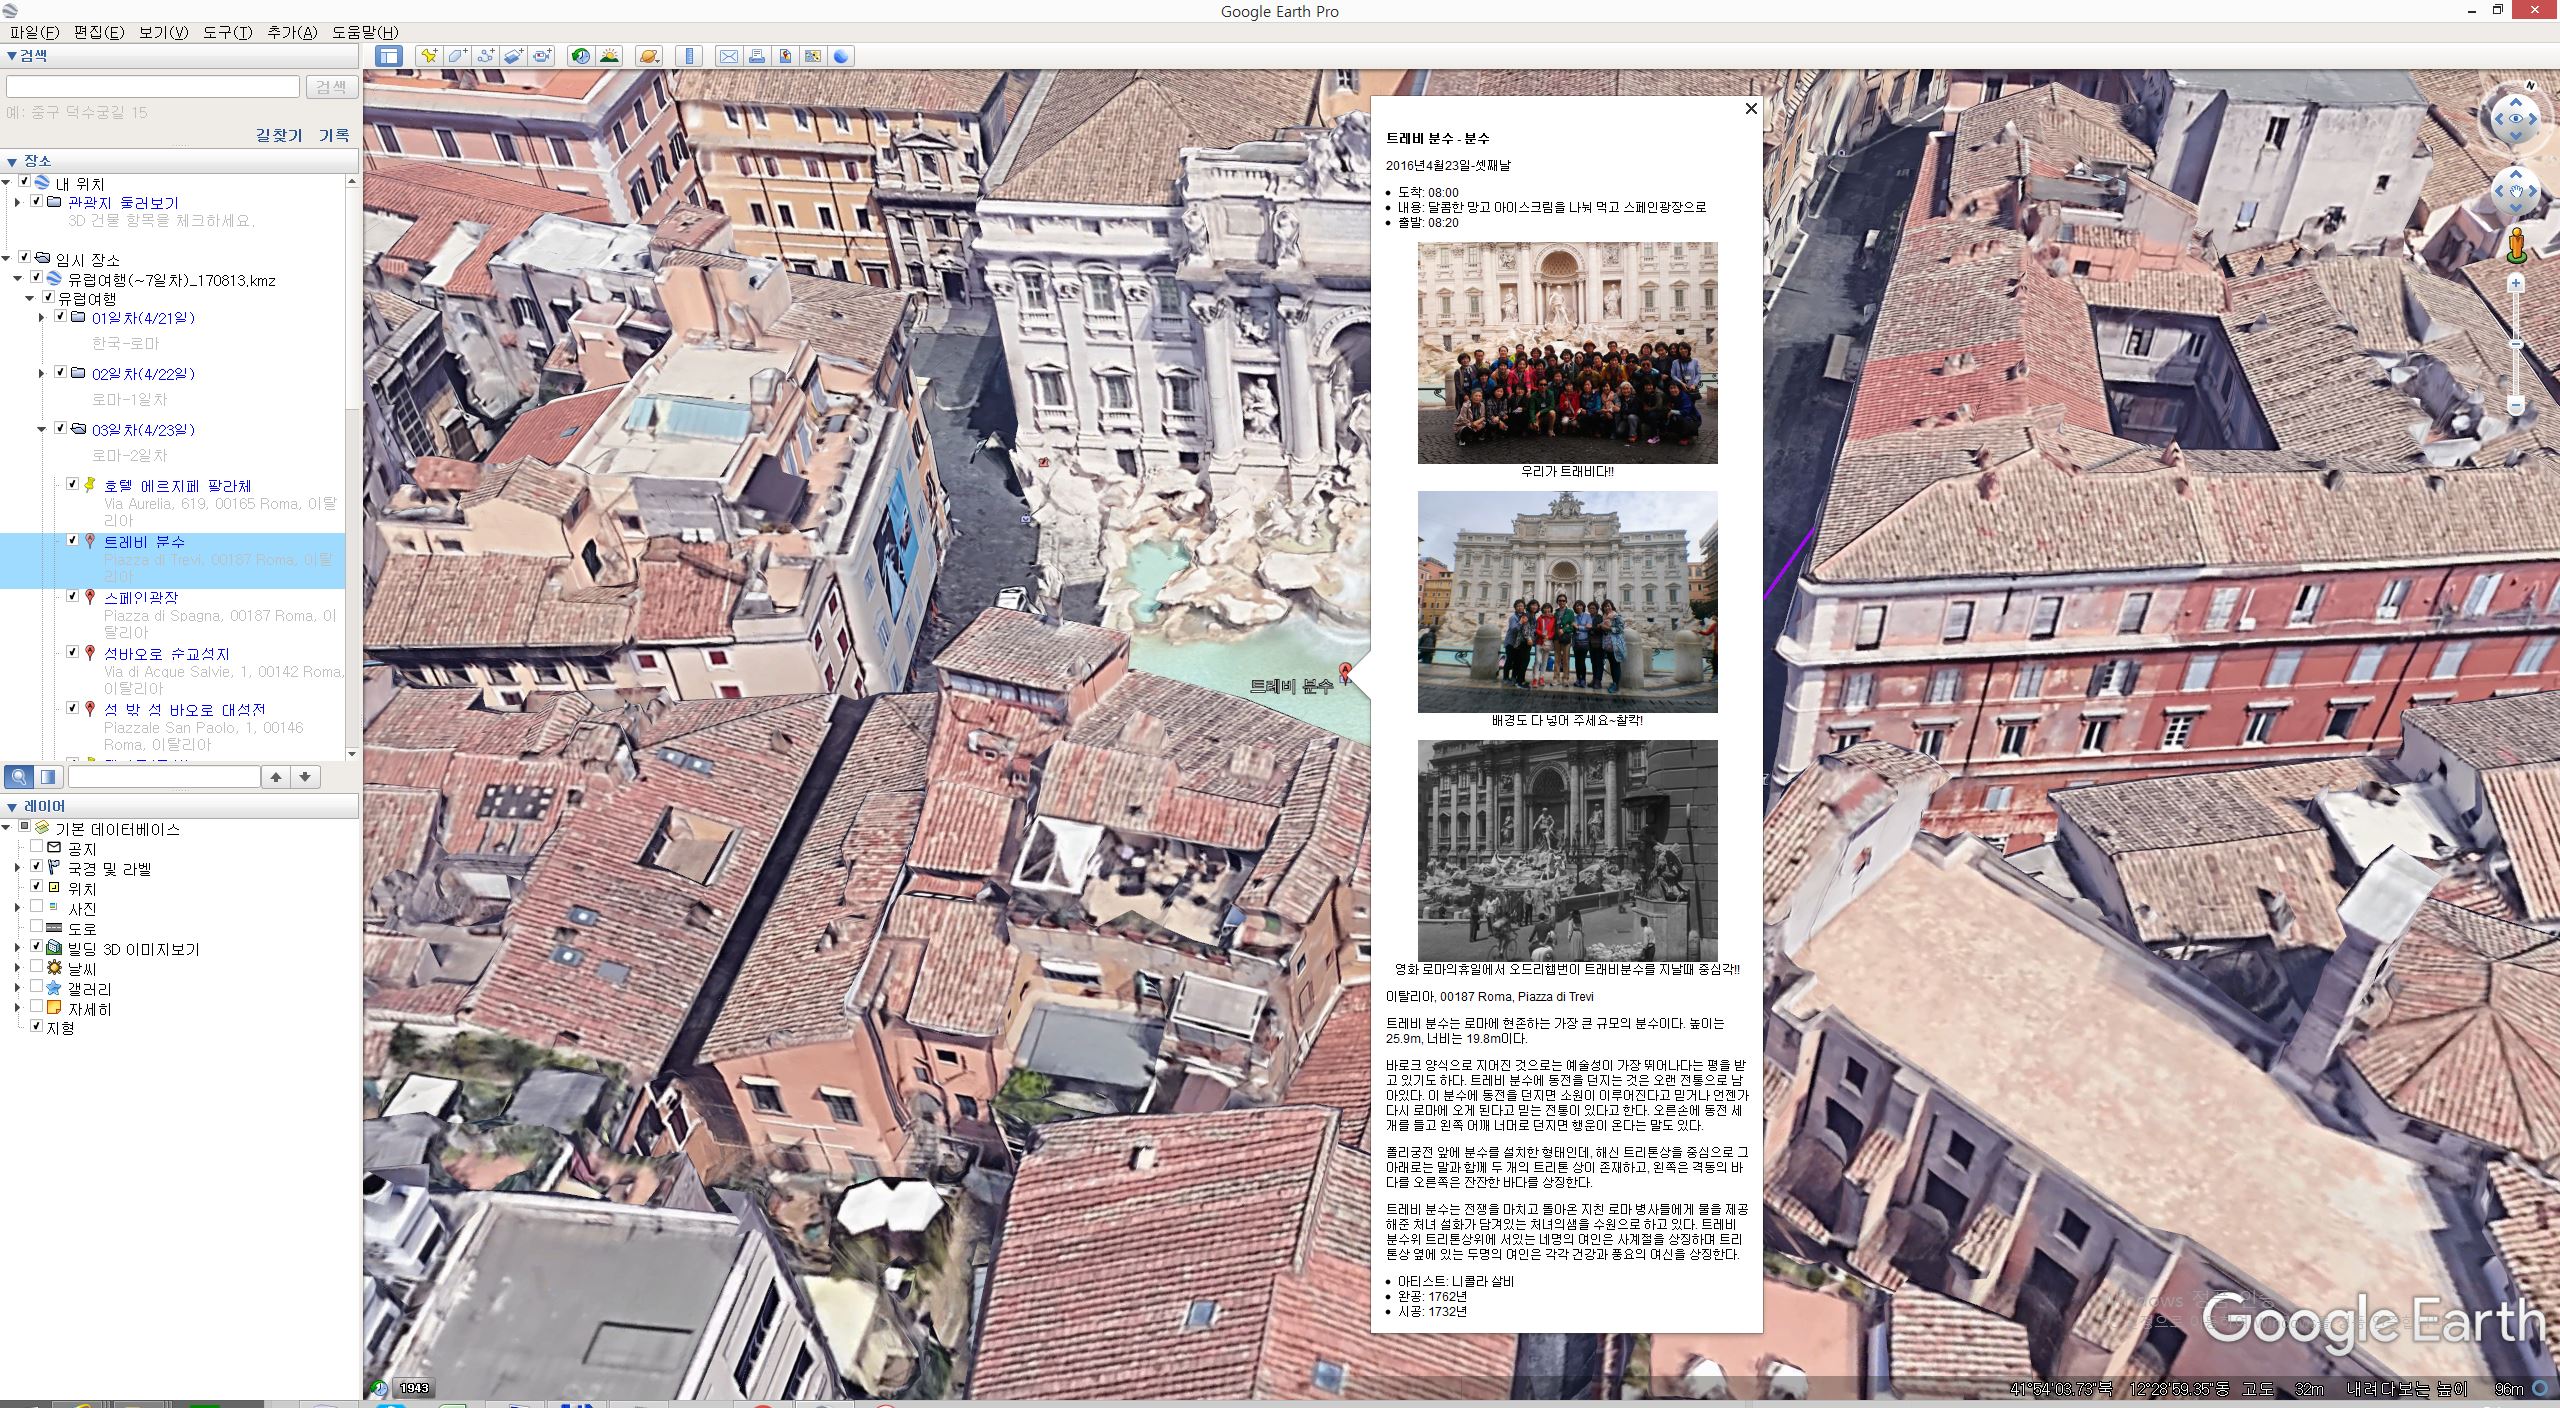Click the zoom slider handle
Image resolution: width=2560 pixels, height=1408 pixels.
[x=2516, y=344]
